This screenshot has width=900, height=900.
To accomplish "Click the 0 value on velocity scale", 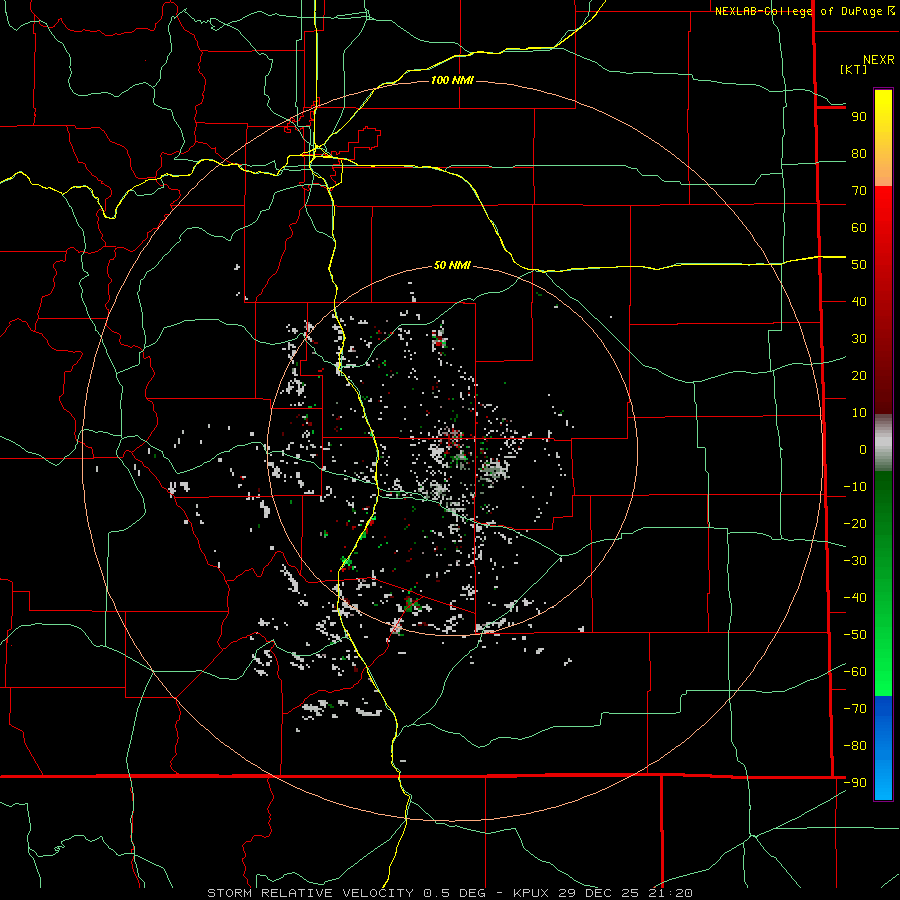I will (x=863, y=450).
